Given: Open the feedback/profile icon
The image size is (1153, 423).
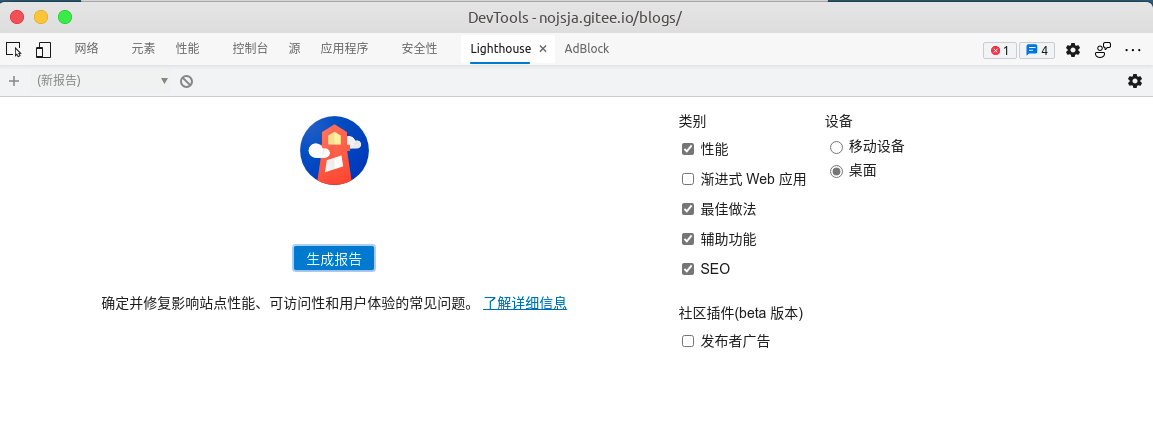Looking at the screenshot, I should coord(1103,50).
